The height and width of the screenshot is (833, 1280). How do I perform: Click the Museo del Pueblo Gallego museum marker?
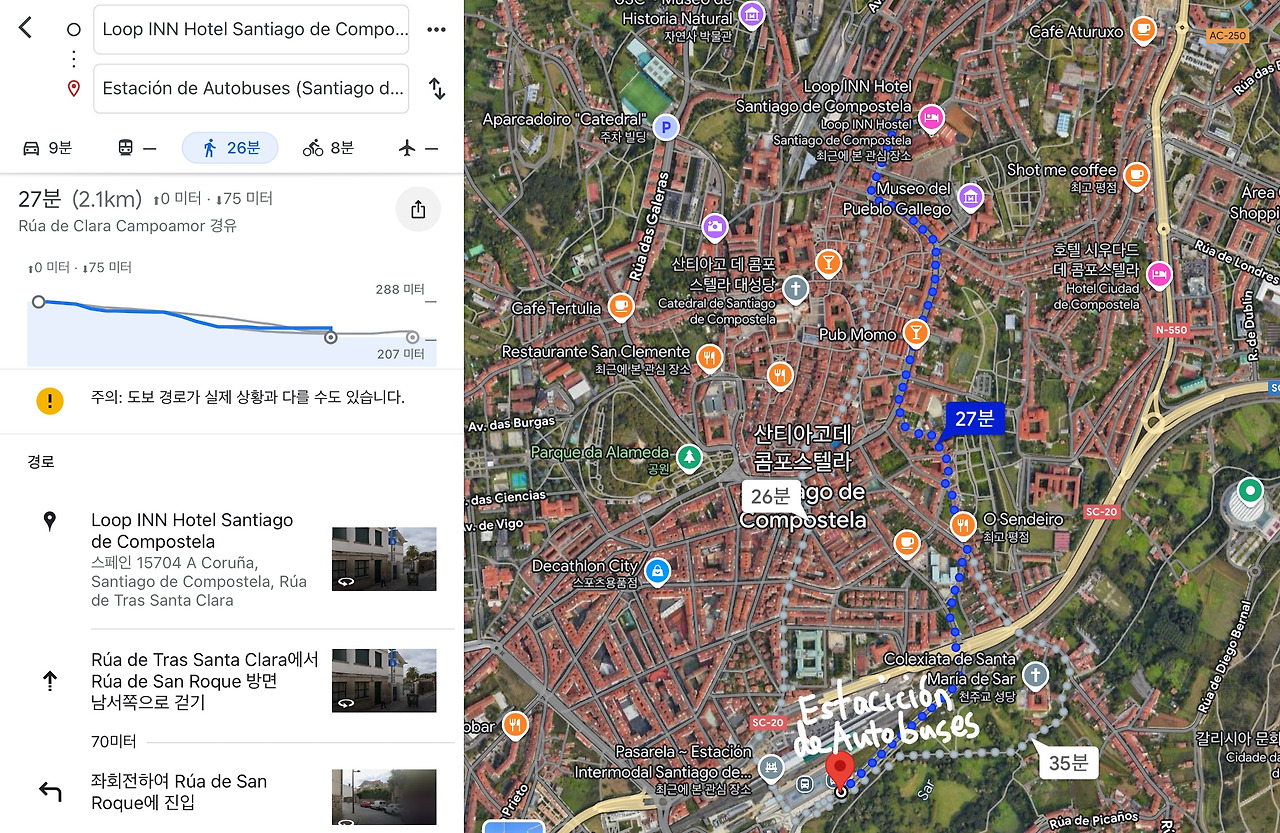pyautogui.click(x=970, y=197)
